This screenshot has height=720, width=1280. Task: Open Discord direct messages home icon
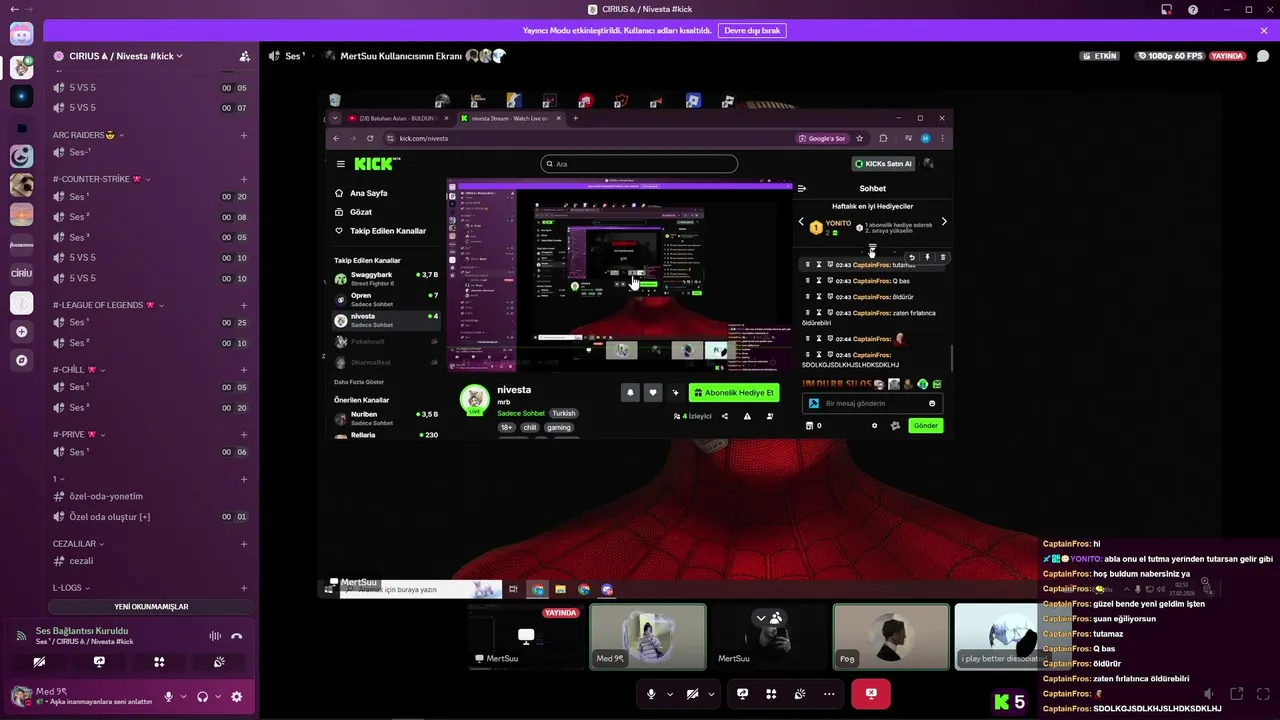pyautogui.click(x=21, y=35)
